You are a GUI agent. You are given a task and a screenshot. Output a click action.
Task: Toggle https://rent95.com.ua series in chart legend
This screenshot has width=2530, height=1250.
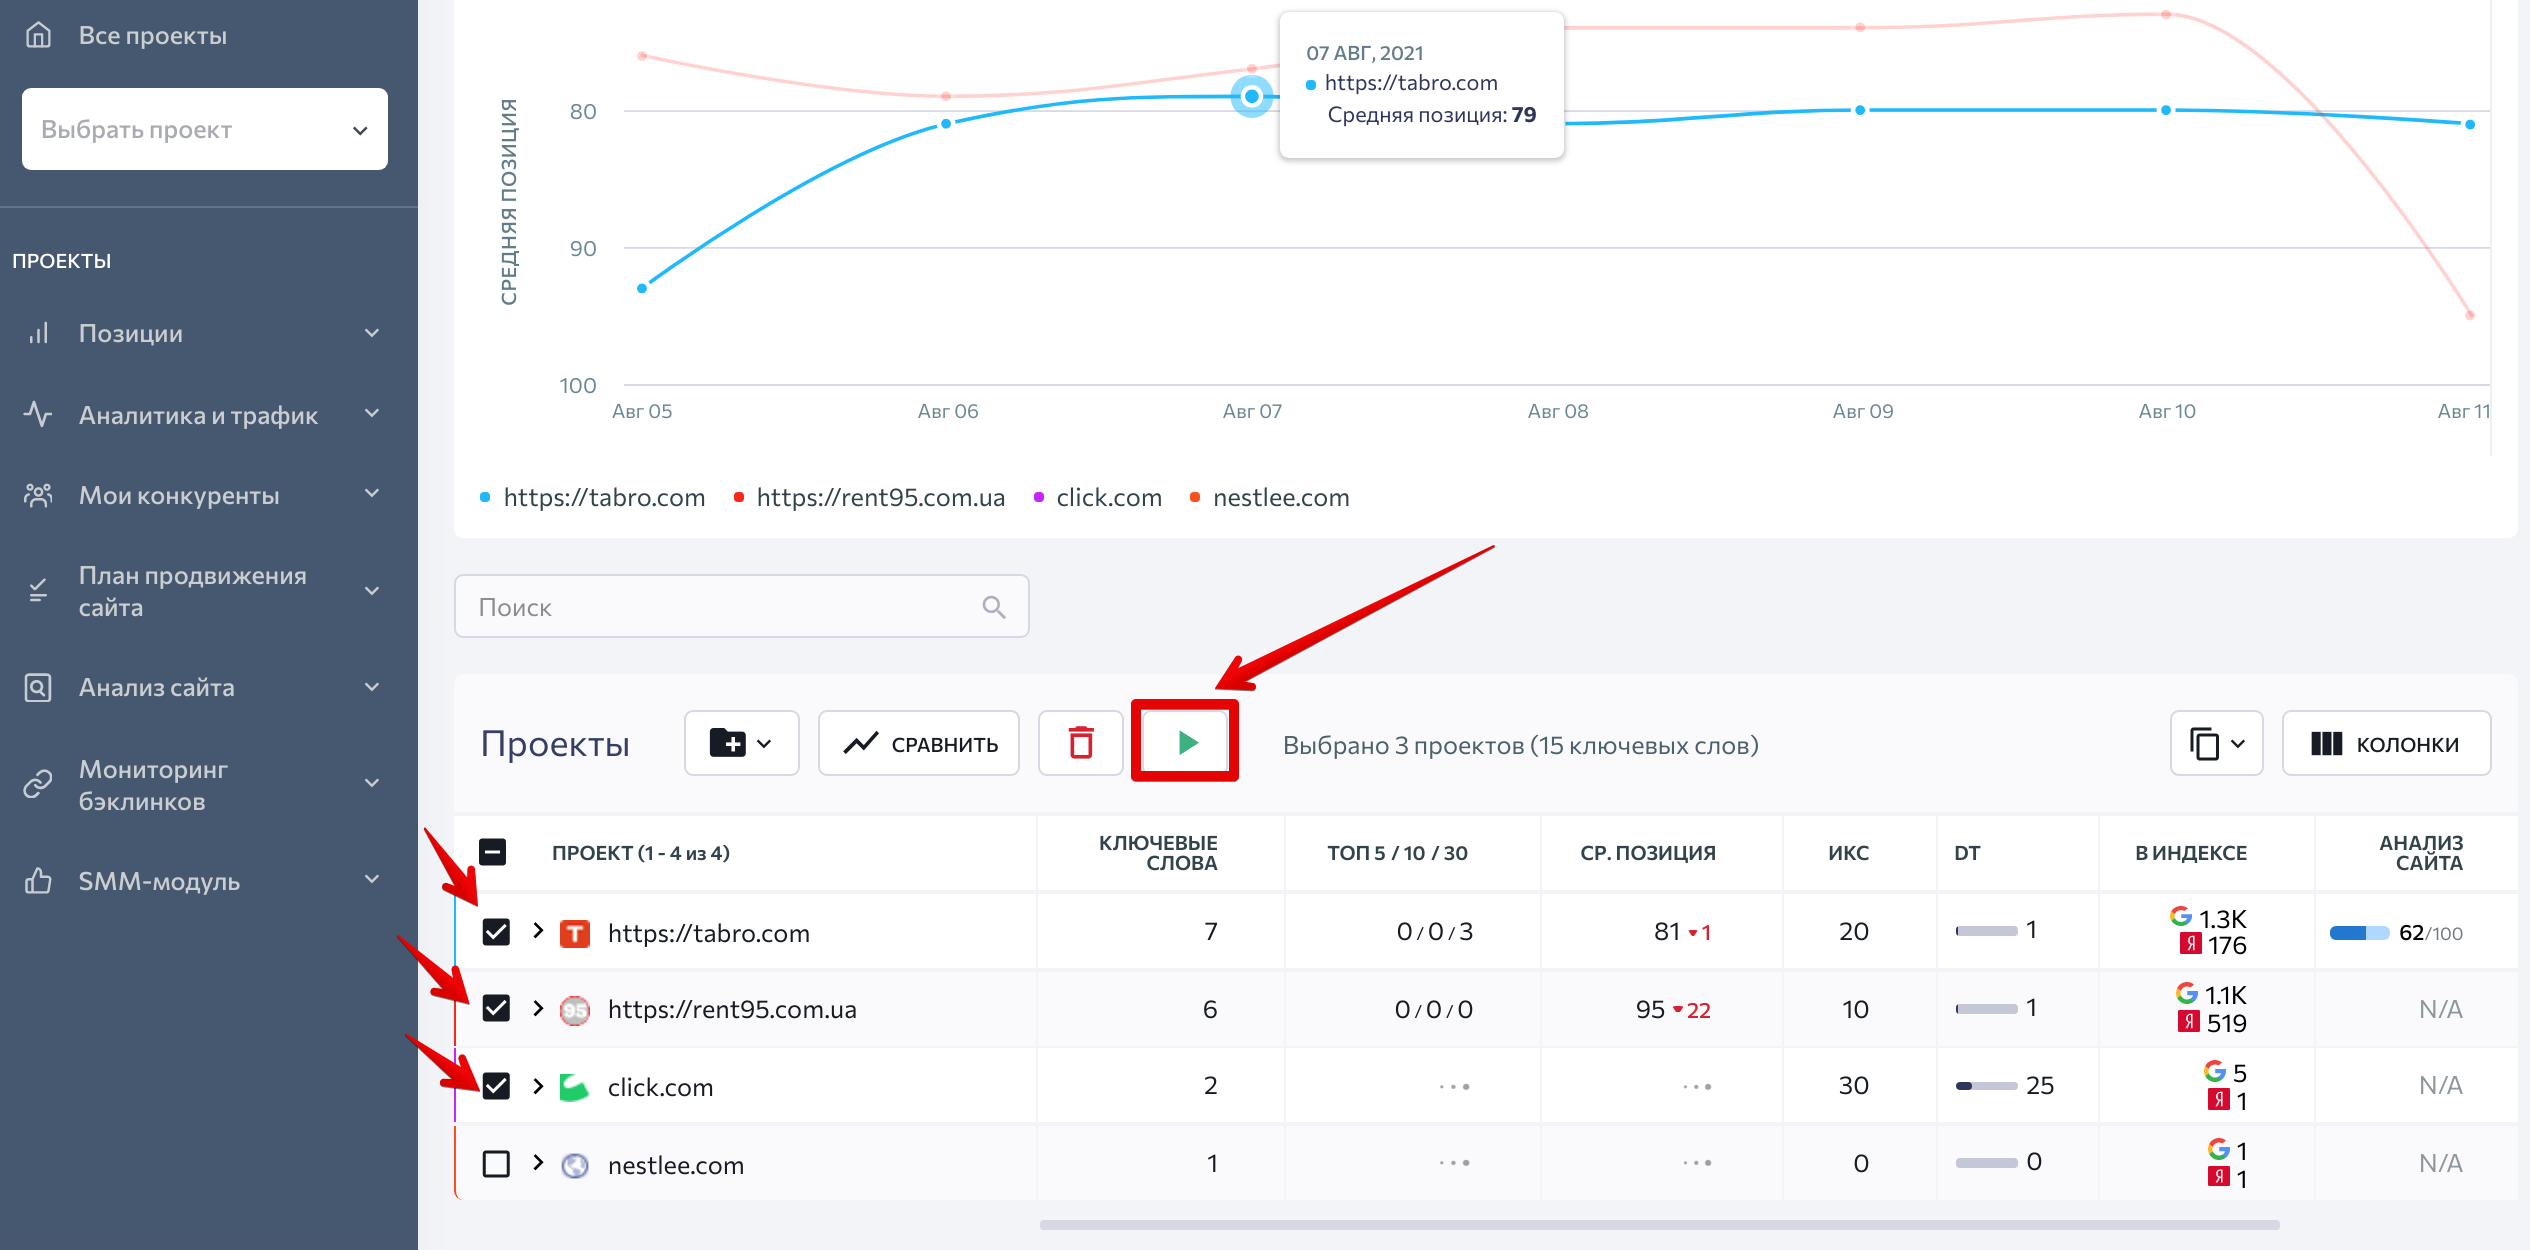point(868,497)
